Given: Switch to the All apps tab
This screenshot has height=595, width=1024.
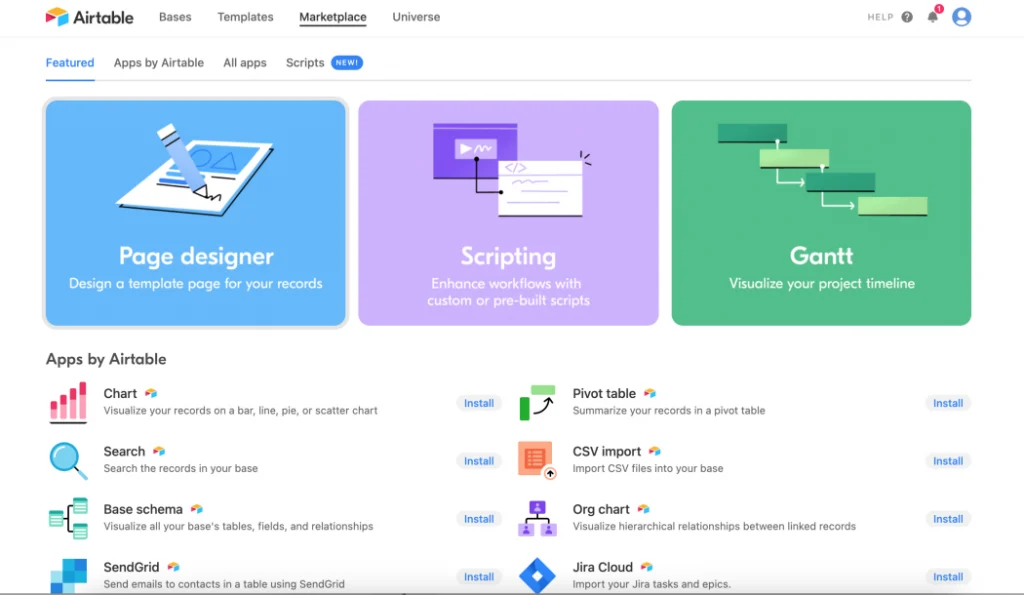Looking at the screenshot, I should click(x=245, y=63).
